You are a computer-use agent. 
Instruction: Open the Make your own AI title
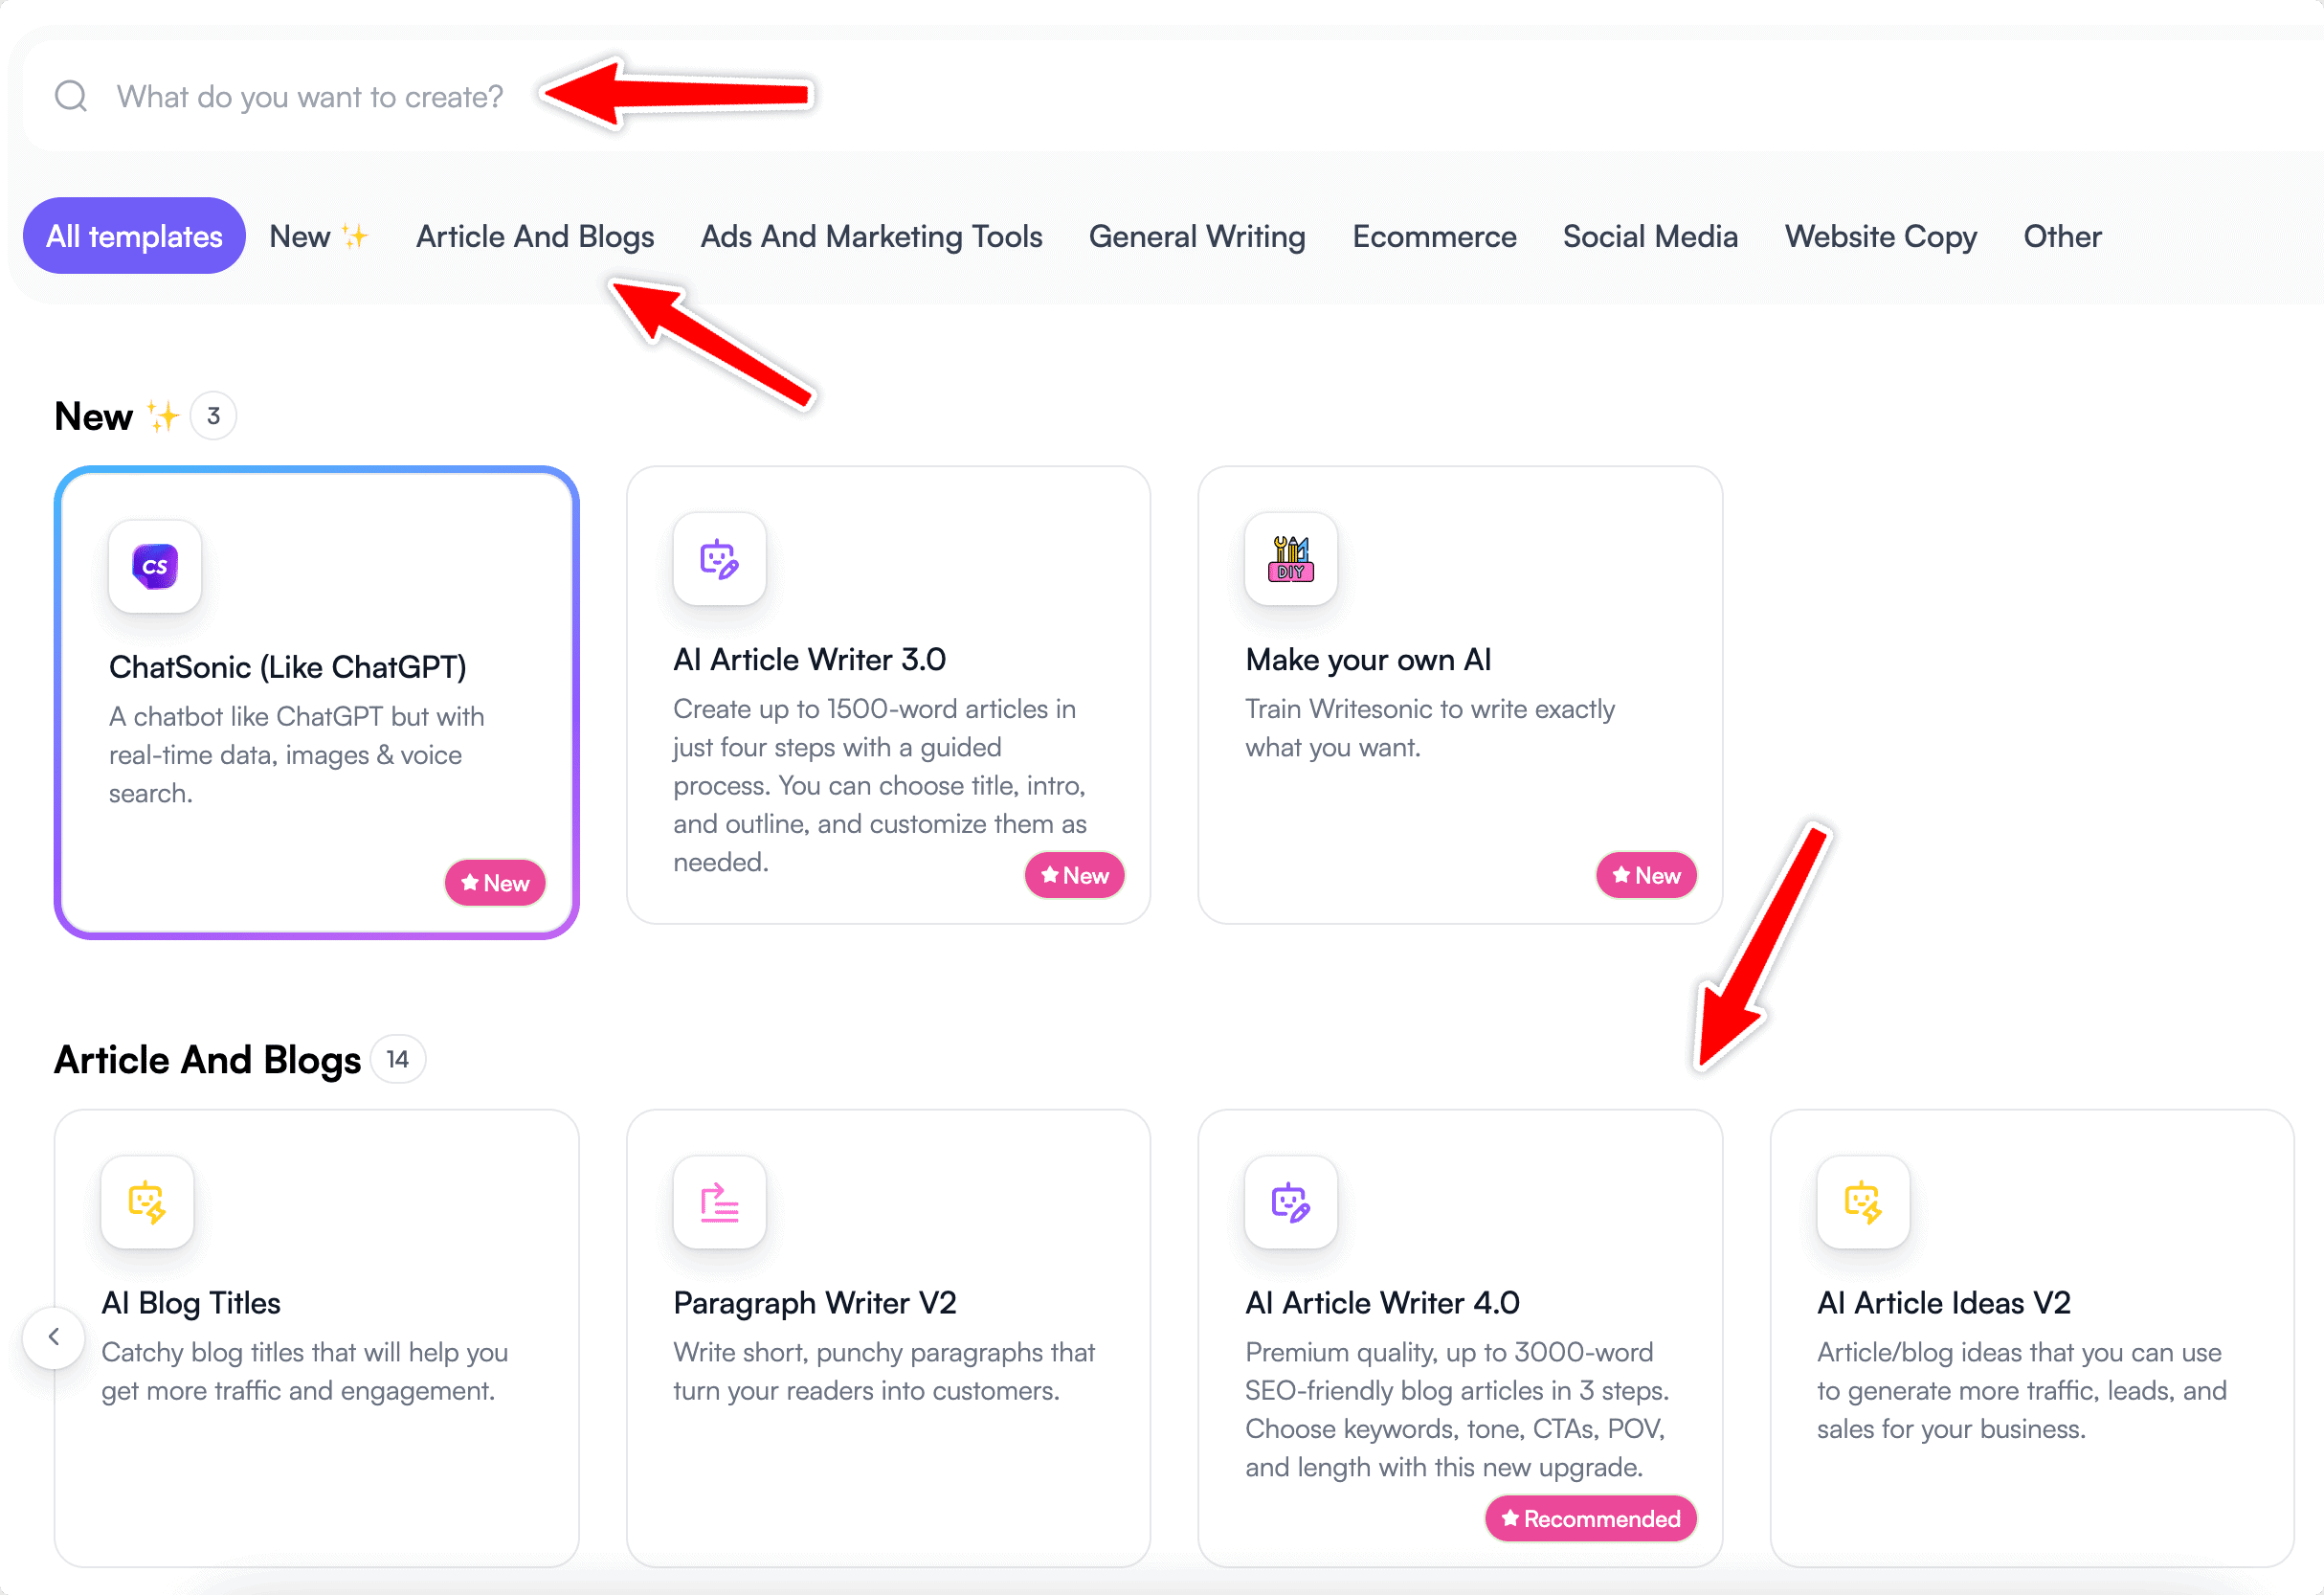click(x=1368, y=660)
